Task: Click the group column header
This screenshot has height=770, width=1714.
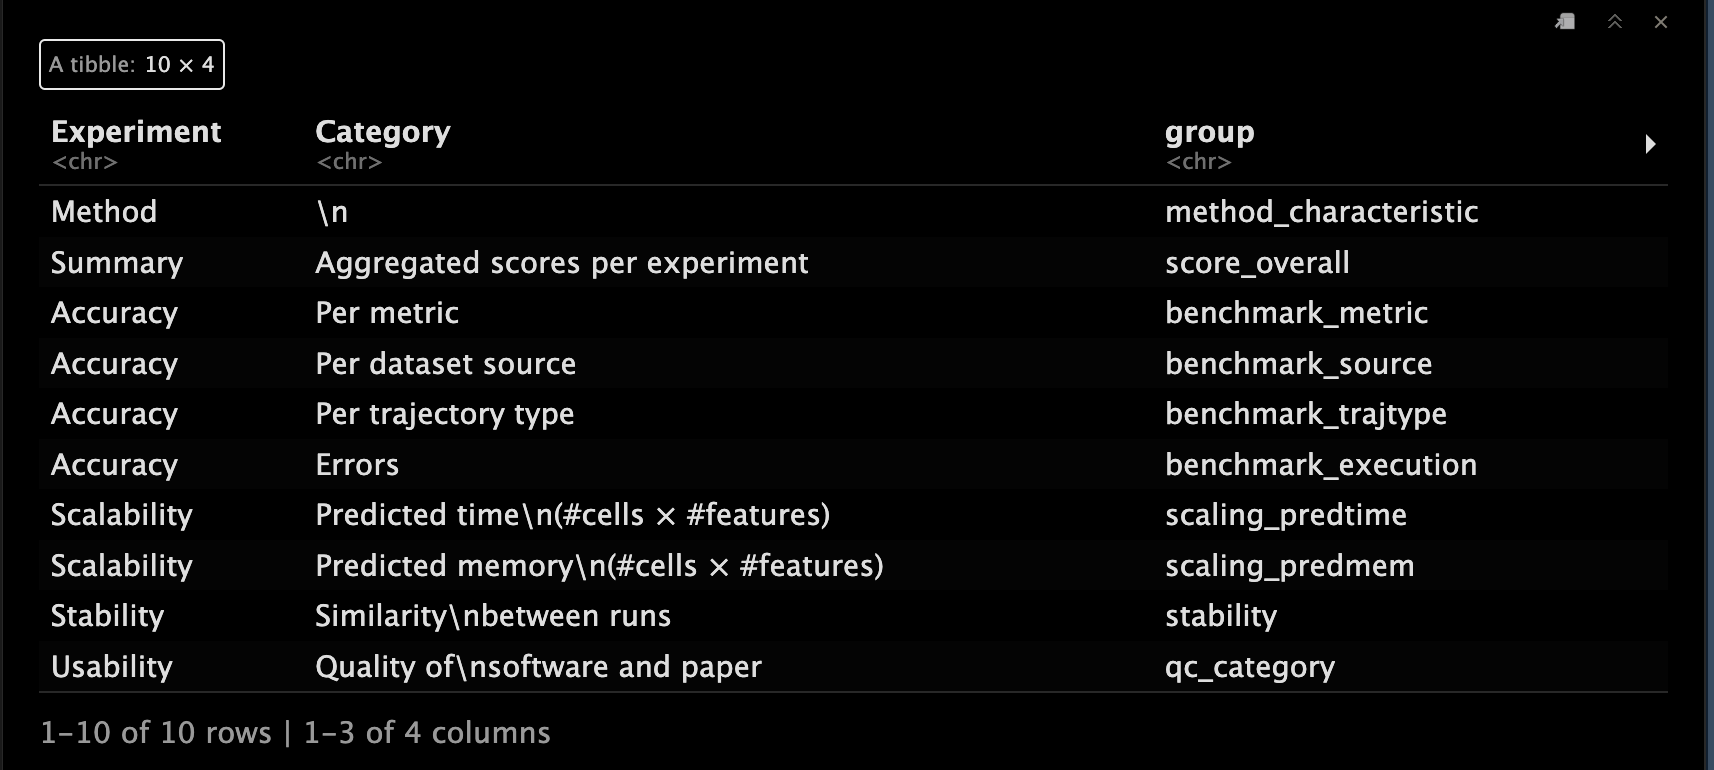Action: click(x=1209, y=132)
